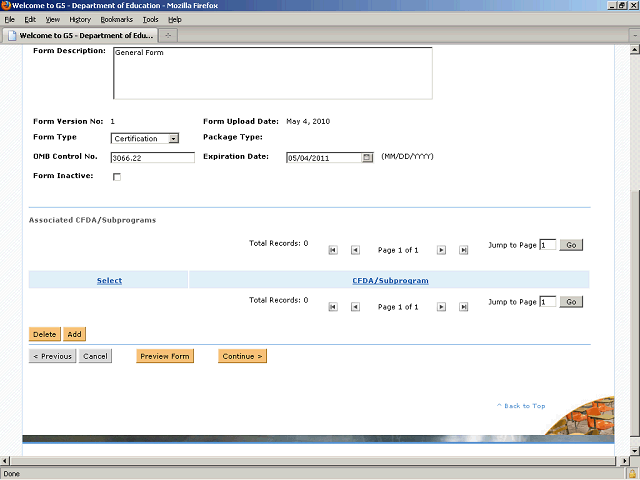Viewport: 640px width, 480px height.
Task: Sort by the Select column header
Action: click(x=109, y=280)
